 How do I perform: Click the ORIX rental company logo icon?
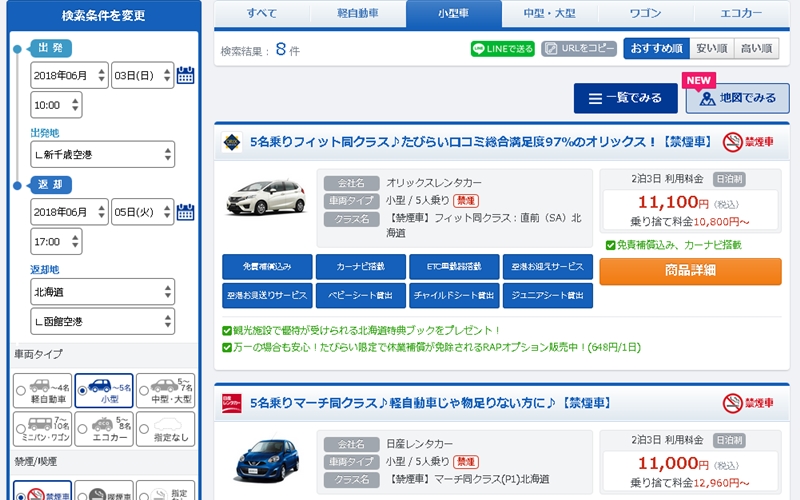point(231,143)
